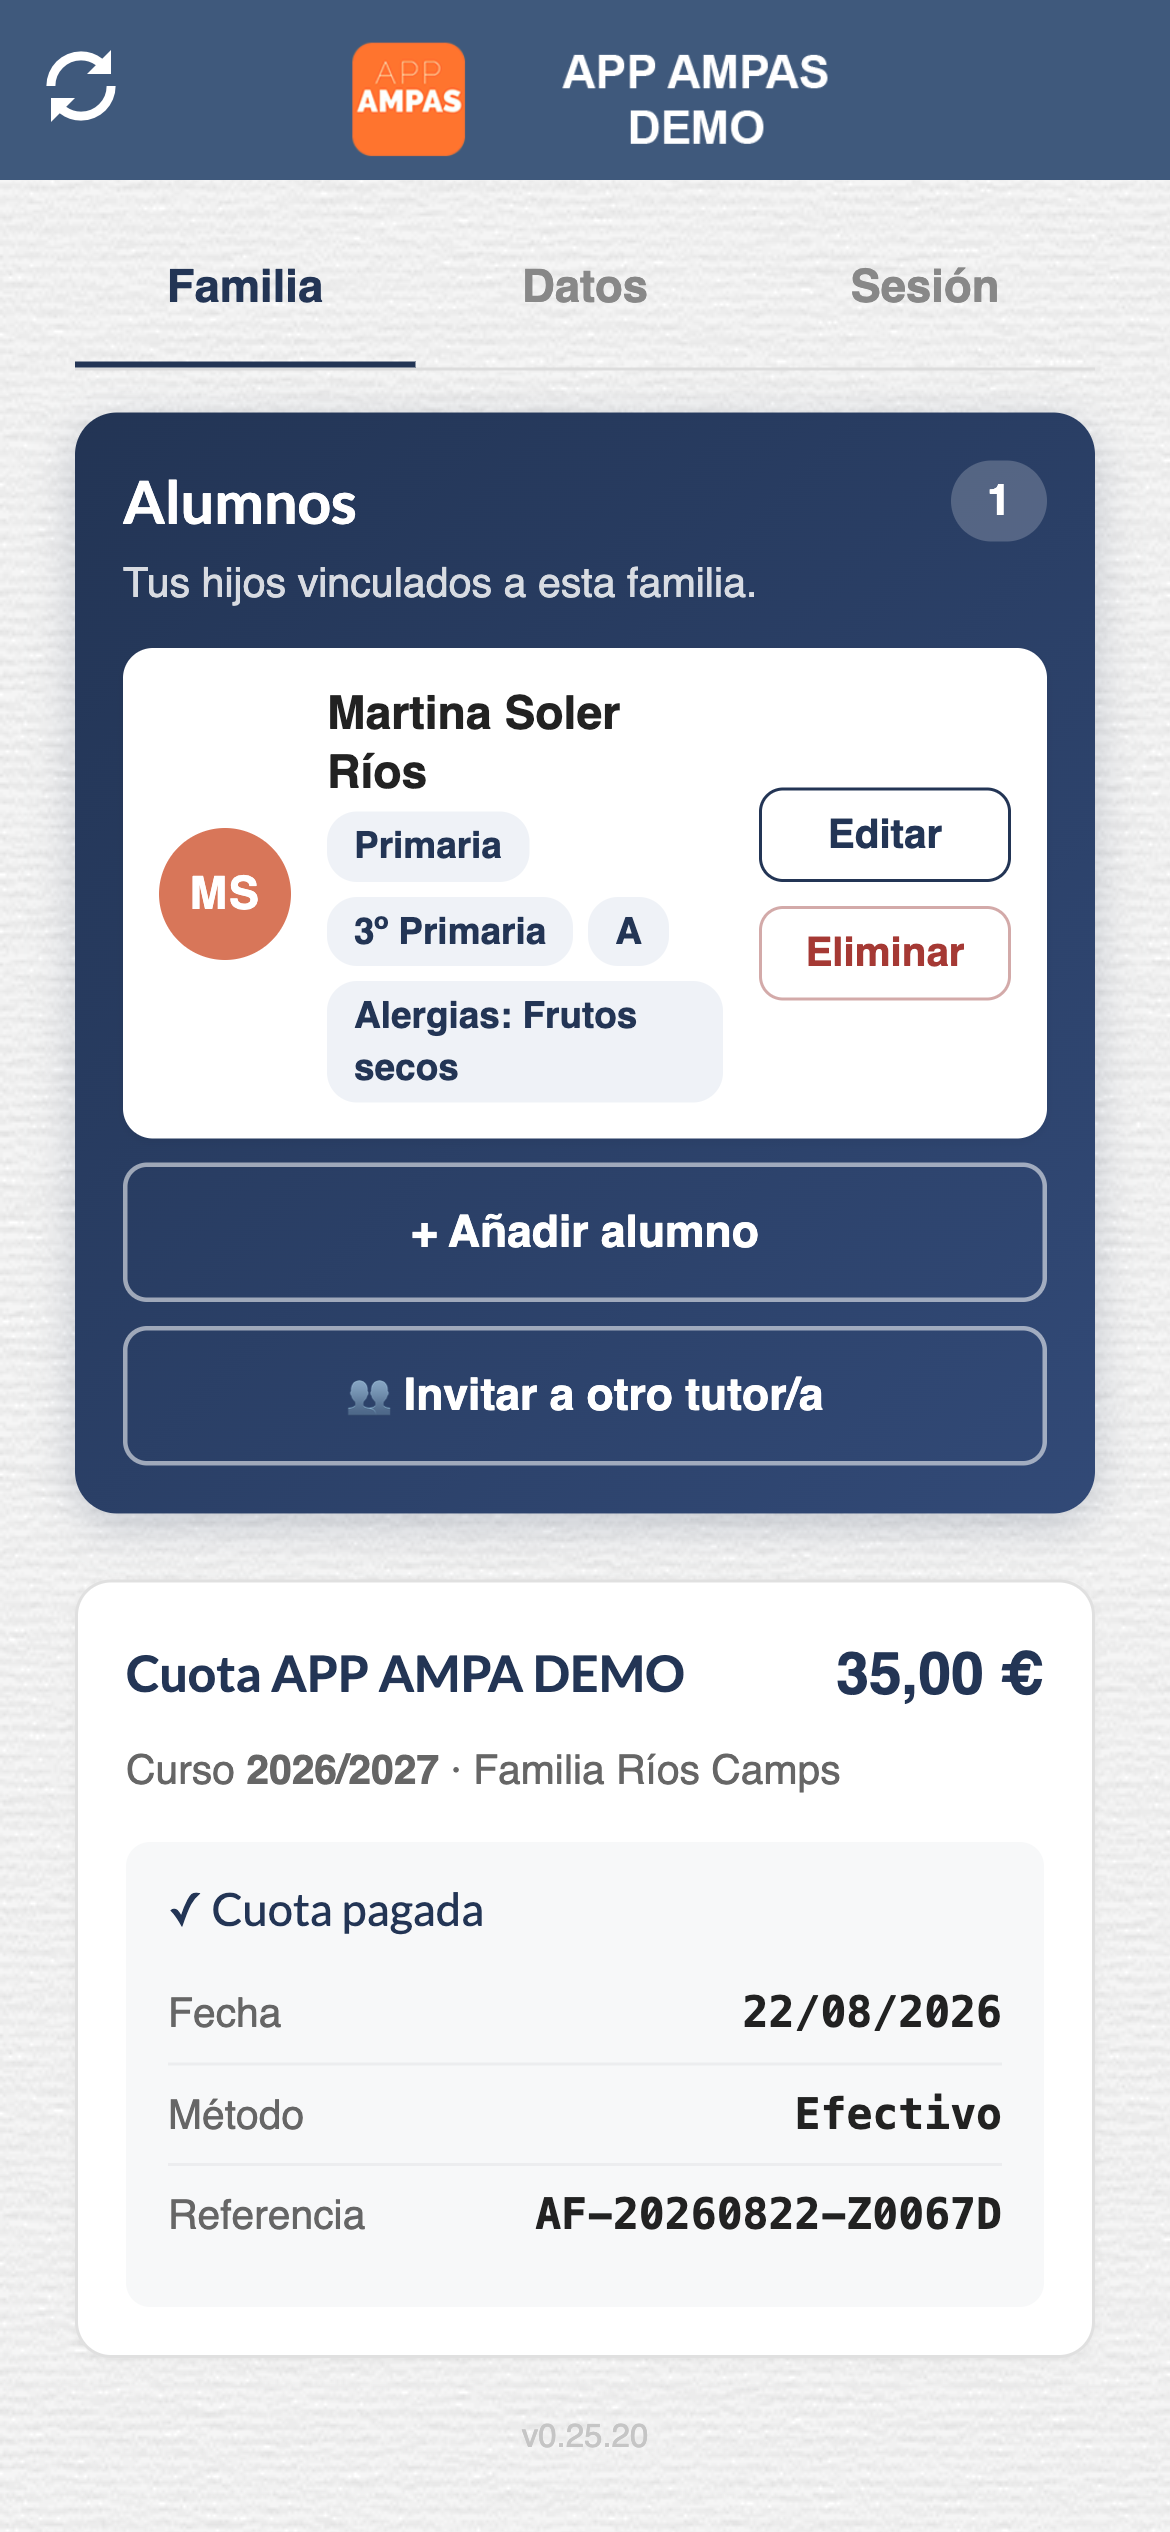Edit Martina Soler Ríos with Editar
Viewport: 1170px width, 2532px height.
884,834
